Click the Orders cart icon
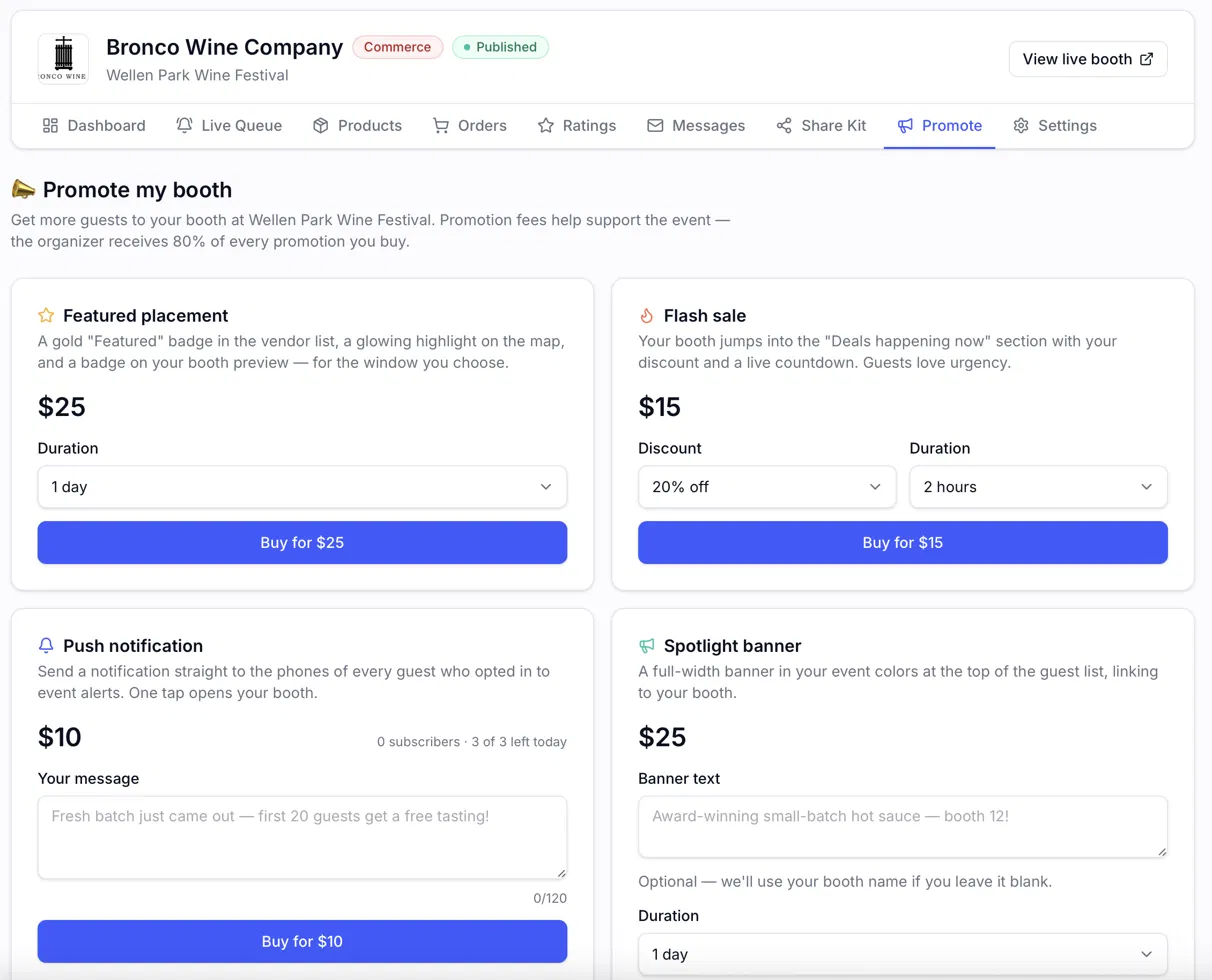The image size is (1212, 980). coord(441,126)
